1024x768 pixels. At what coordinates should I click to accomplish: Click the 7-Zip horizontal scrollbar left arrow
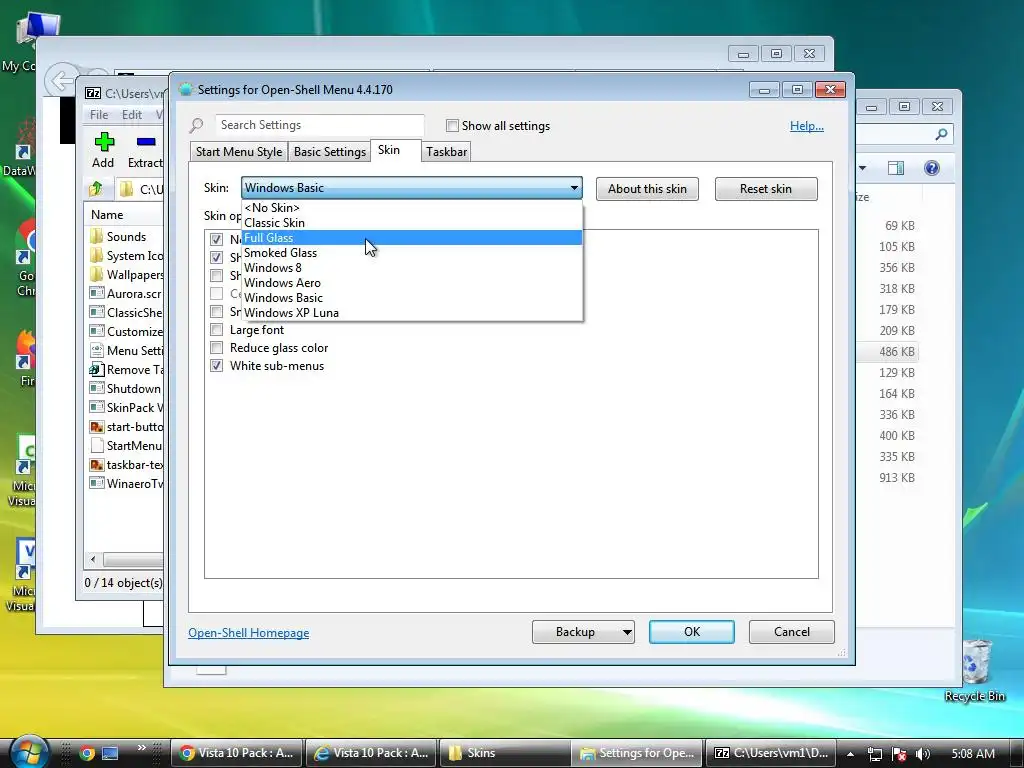point(93,559)
